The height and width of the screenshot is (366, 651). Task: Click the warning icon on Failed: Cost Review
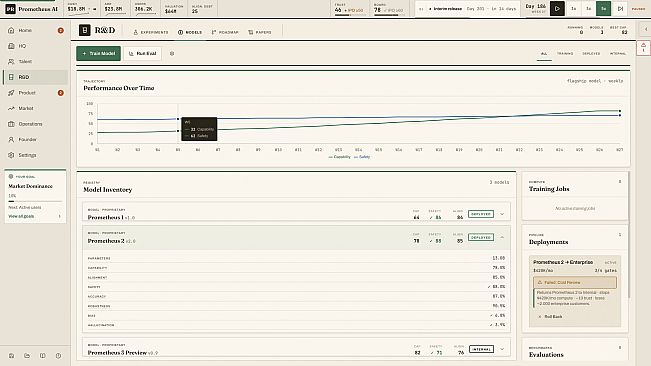[x=540, y=282]
